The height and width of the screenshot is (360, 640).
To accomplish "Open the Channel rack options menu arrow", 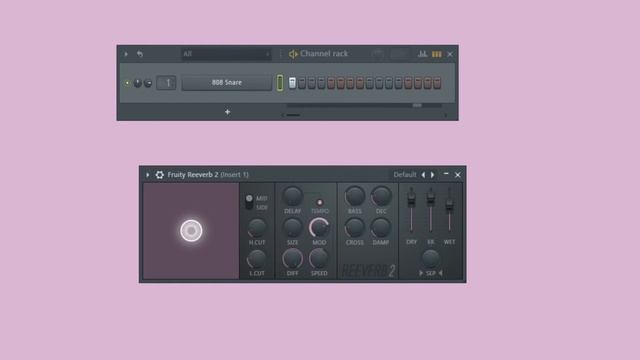I will pos(126,54).
